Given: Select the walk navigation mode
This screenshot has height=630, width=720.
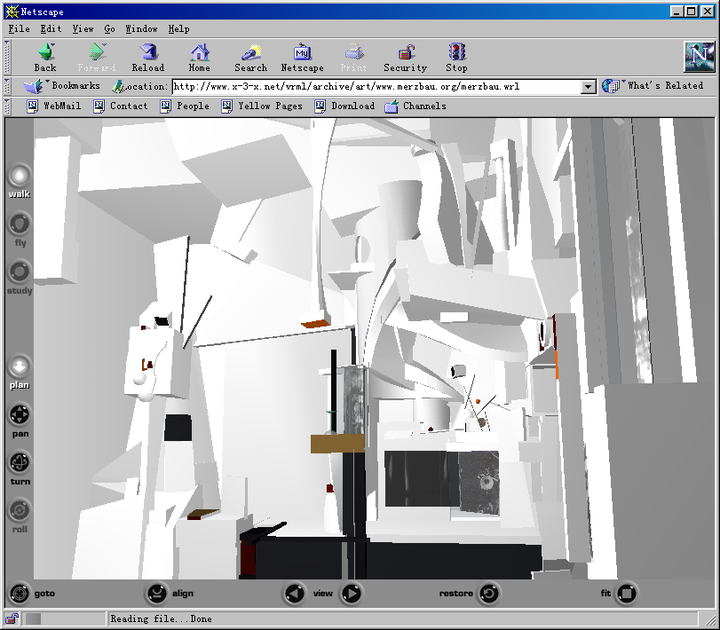Looking at the screenshot, I should (19, 175).
